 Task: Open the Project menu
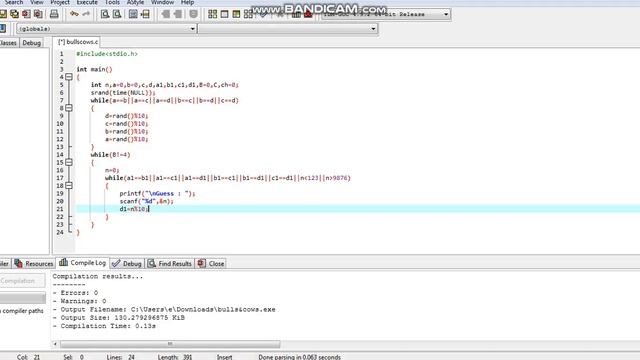60,2
